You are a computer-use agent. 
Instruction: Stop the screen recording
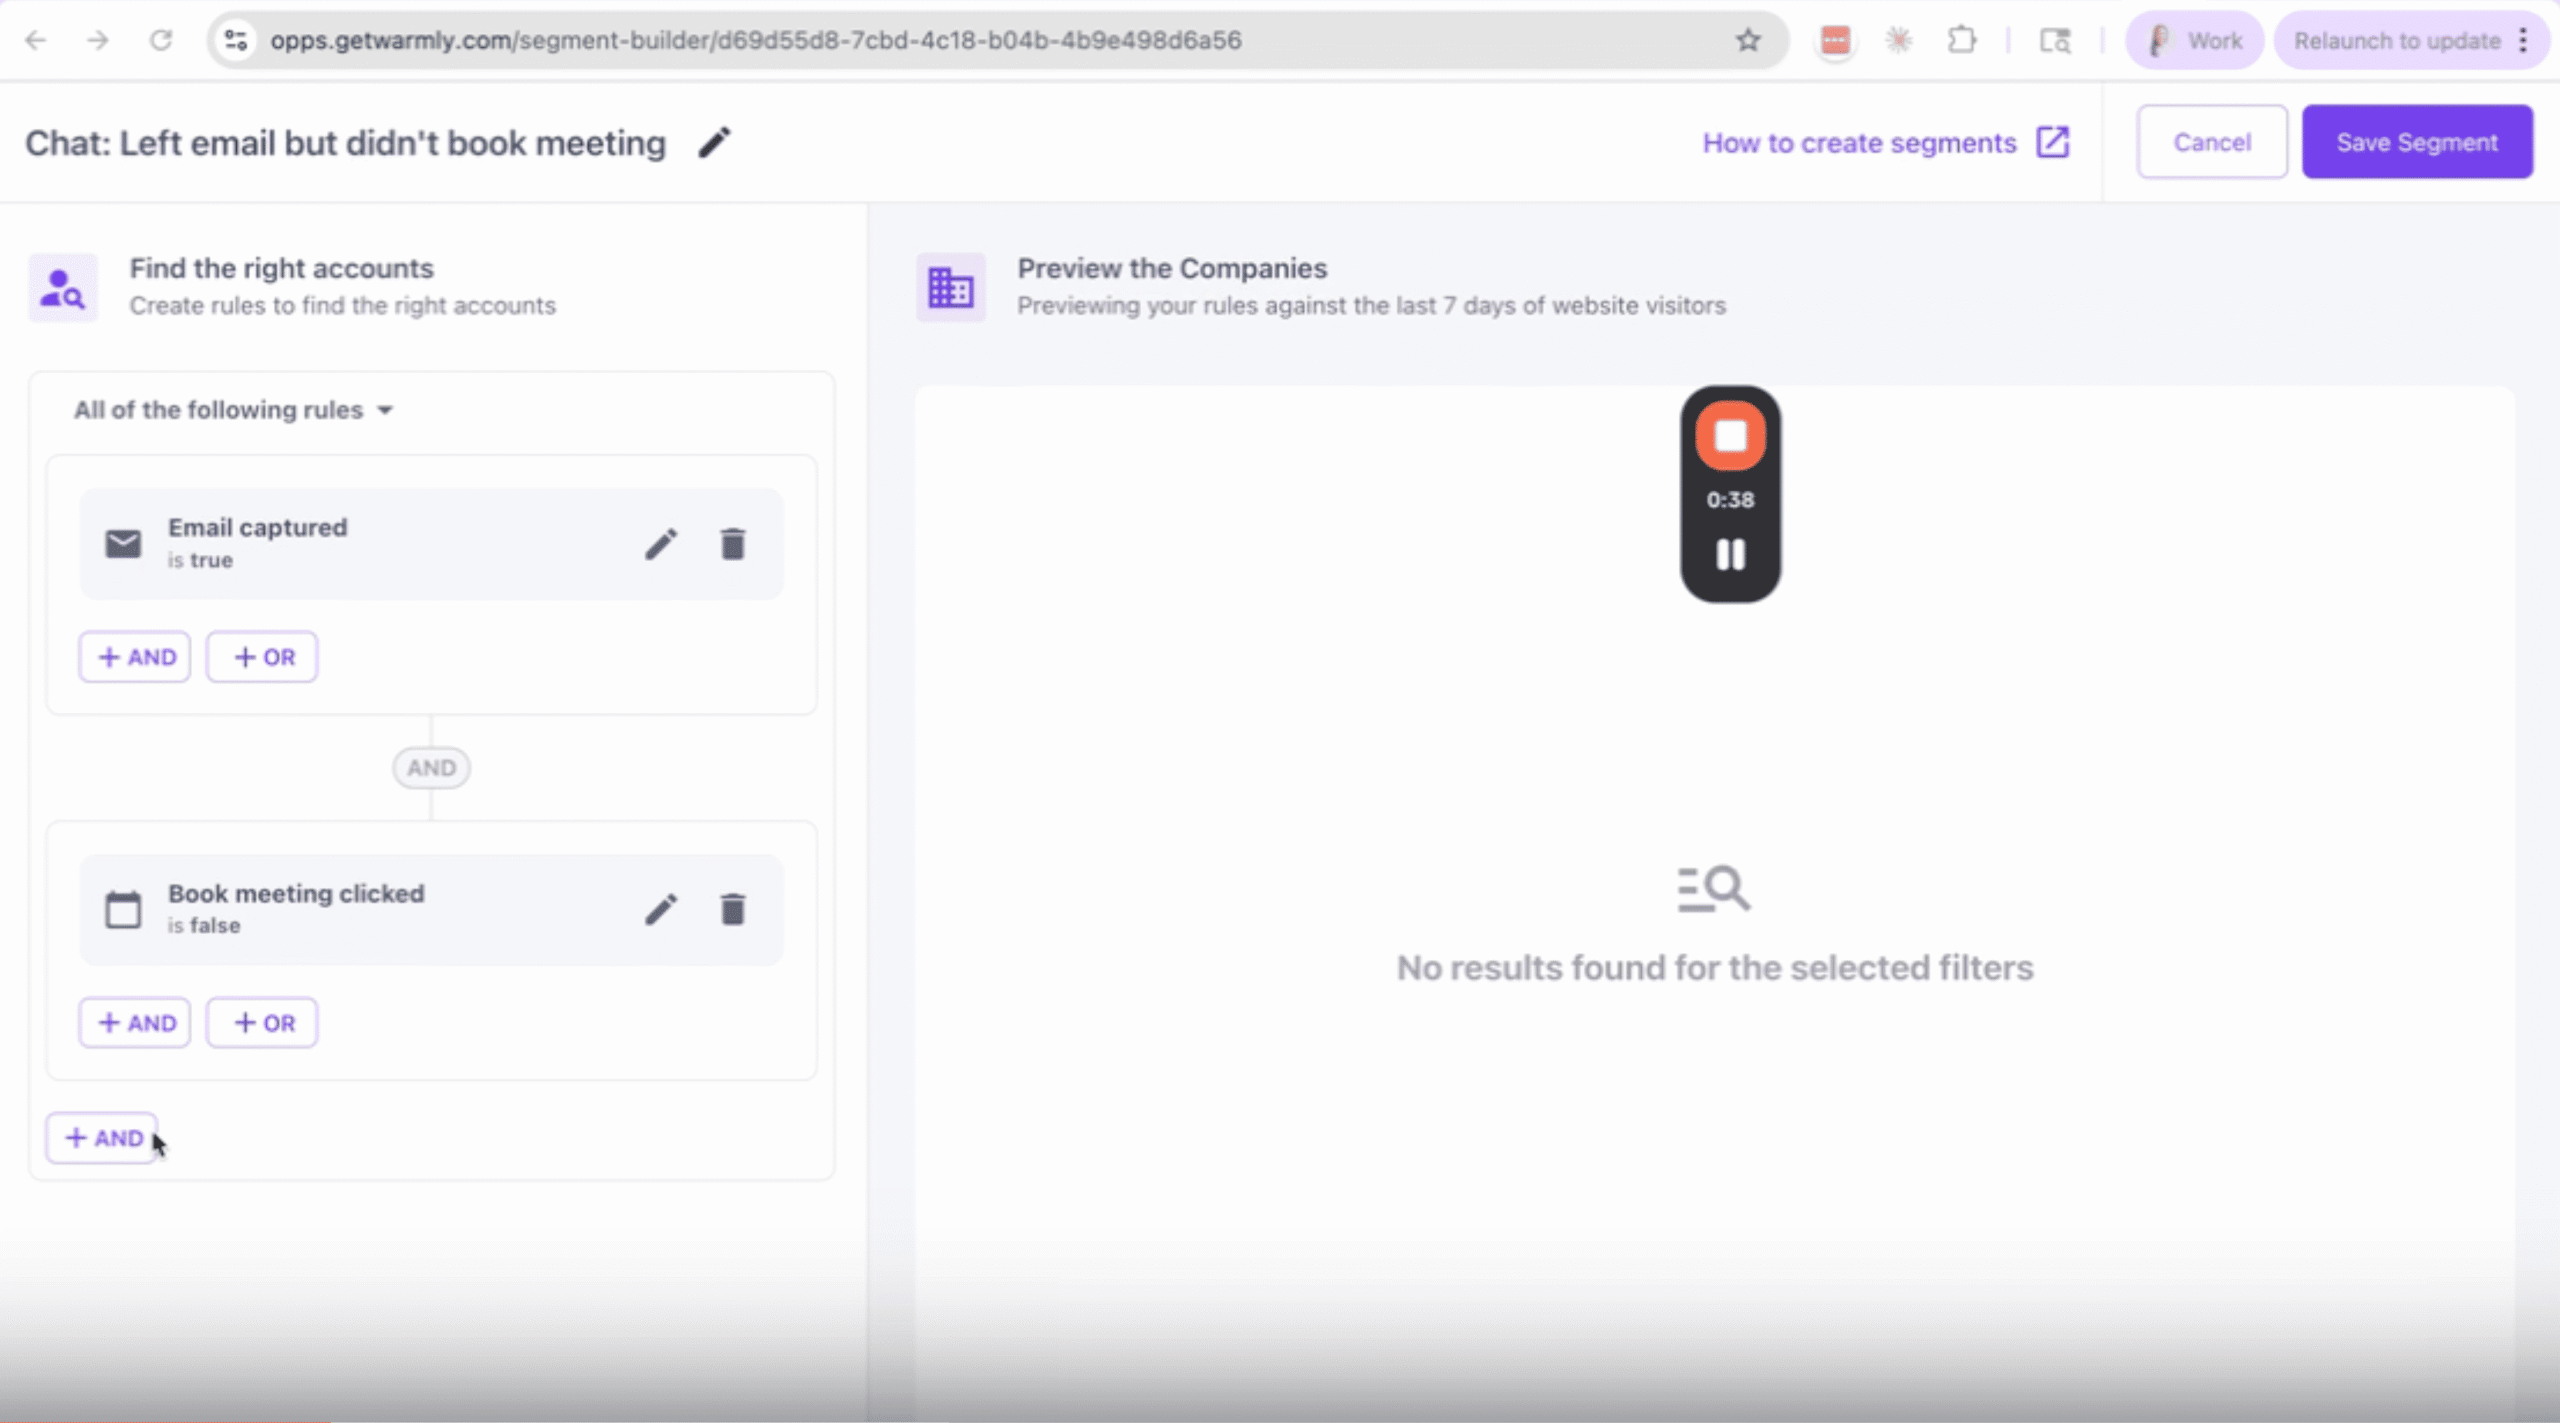[x=1730, y=436]
